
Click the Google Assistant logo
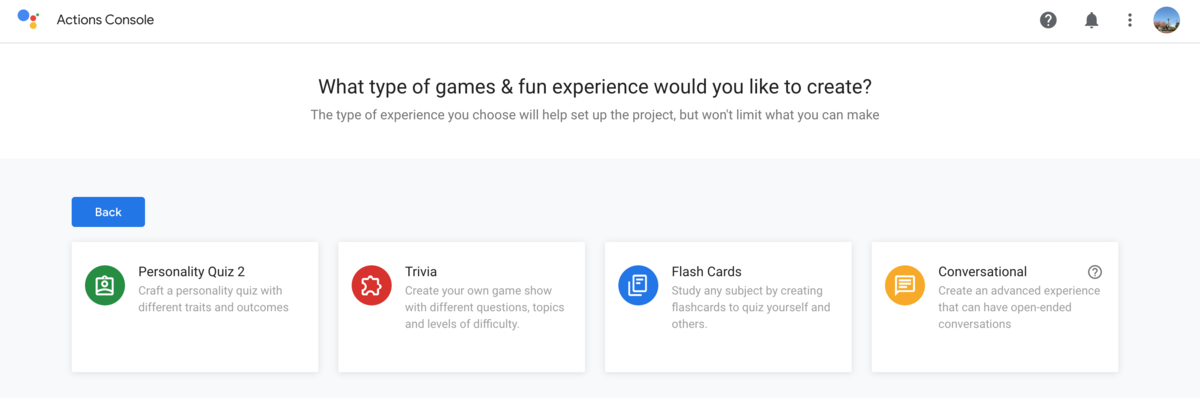[x=28, y=19]
